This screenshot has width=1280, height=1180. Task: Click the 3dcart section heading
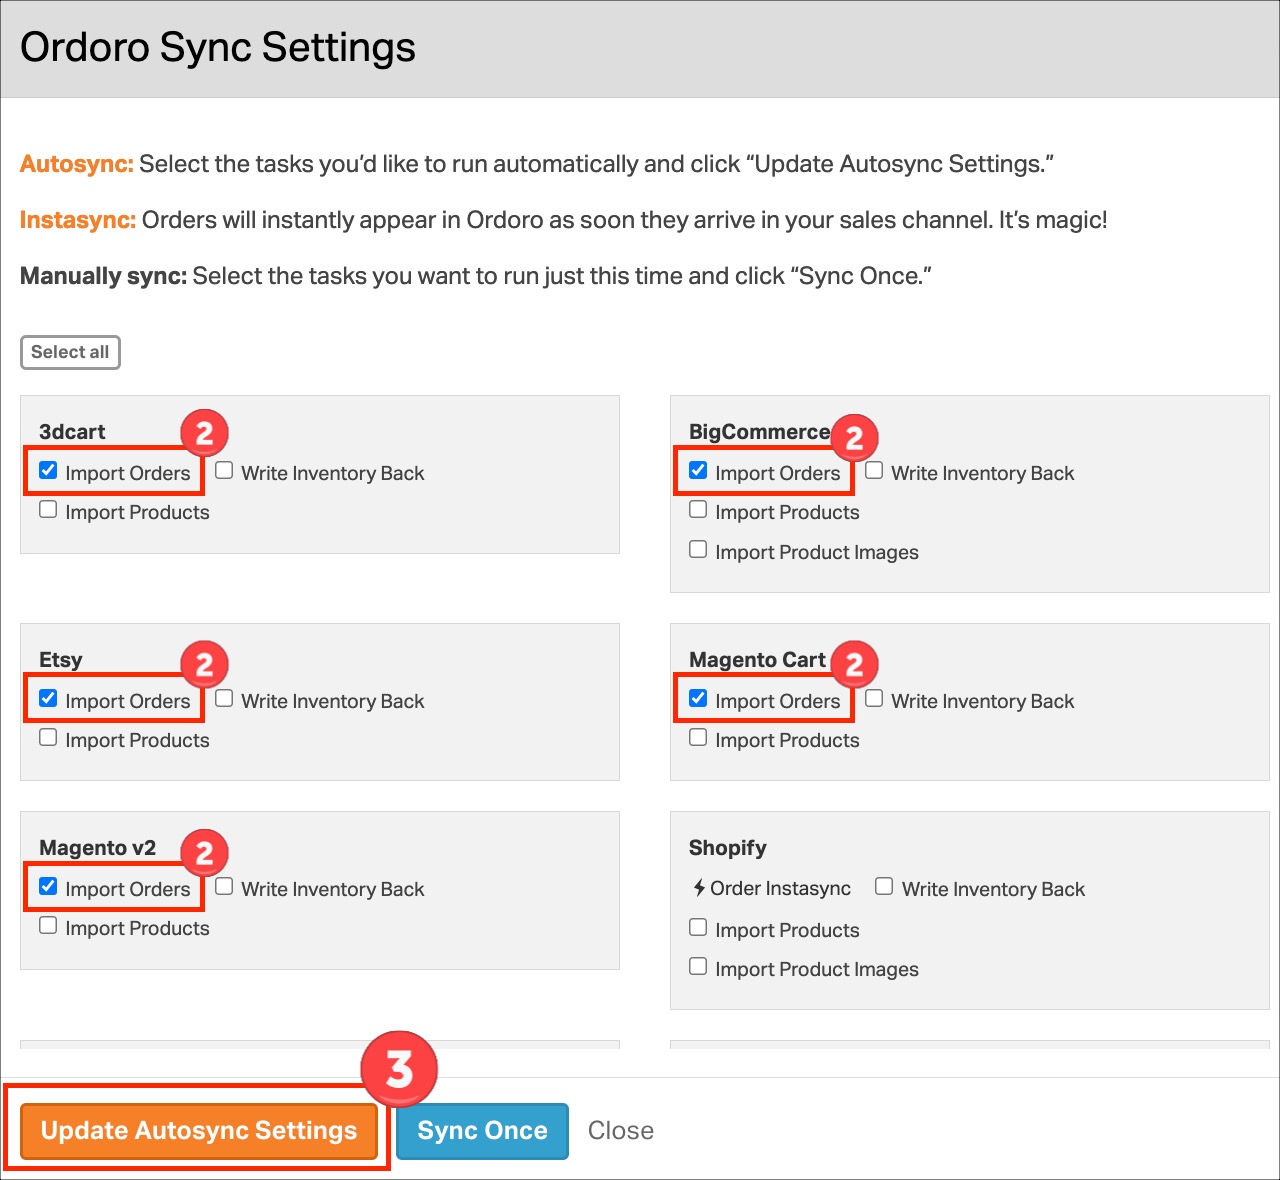click(72, 432)
